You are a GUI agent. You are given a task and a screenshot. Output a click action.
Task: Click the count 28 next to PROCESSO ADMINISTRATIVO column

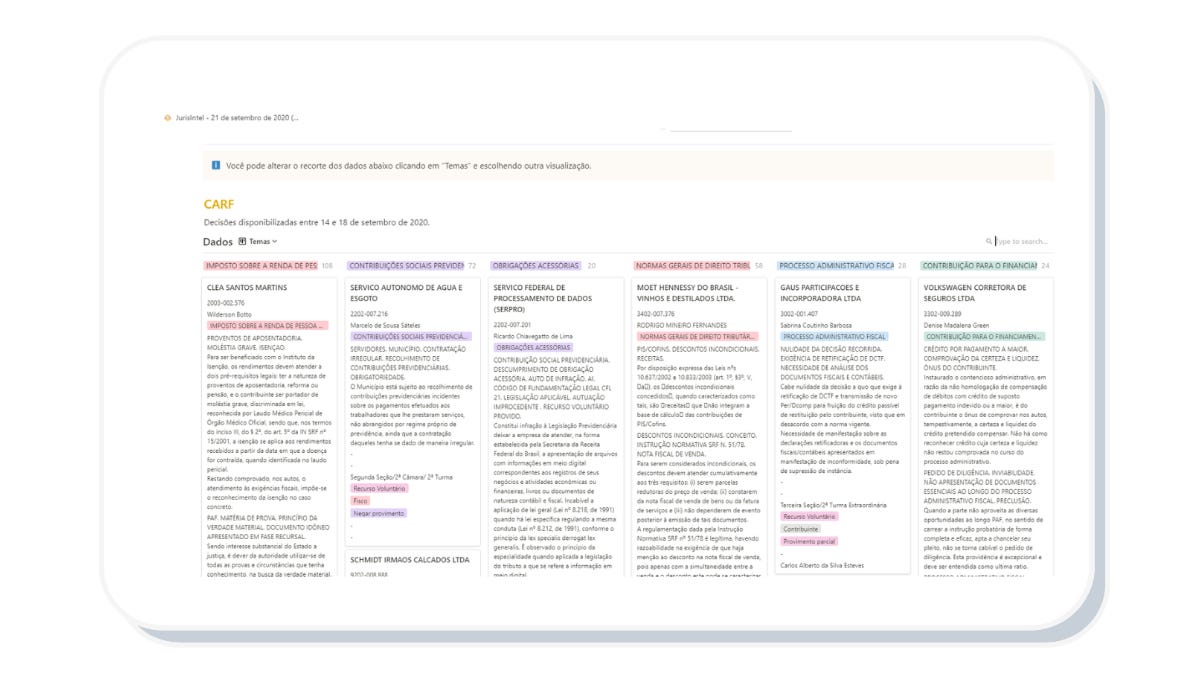click(x=902, y=266)
